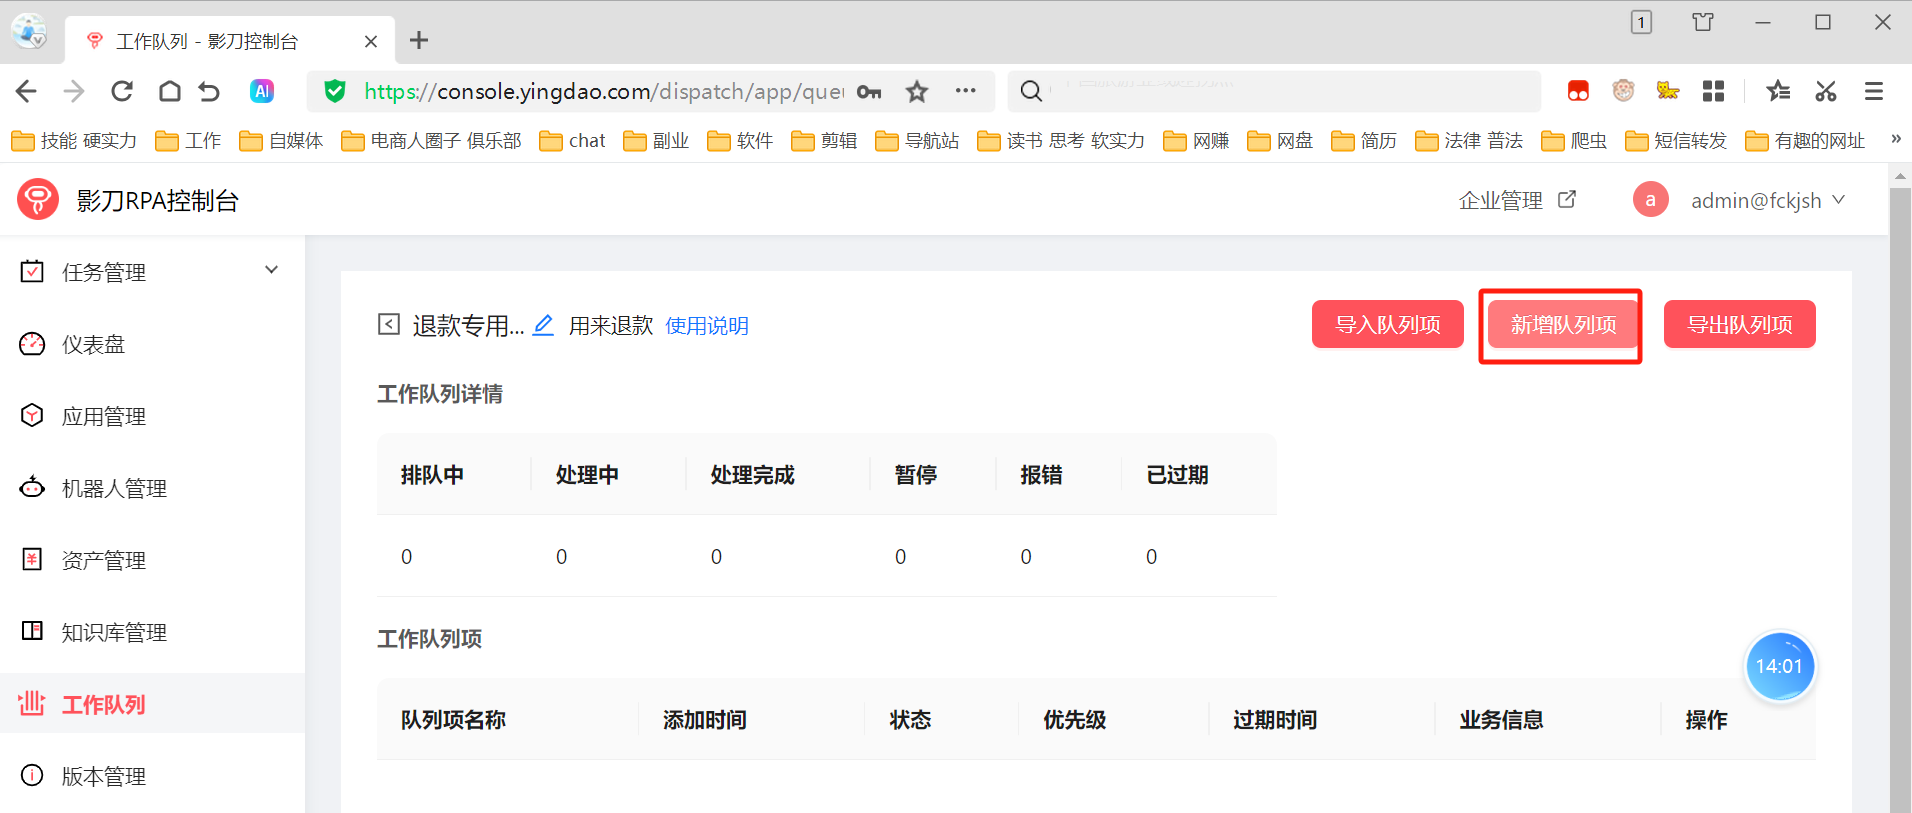Open the AI assistant icon in toolbar

[x=262, y=92]
